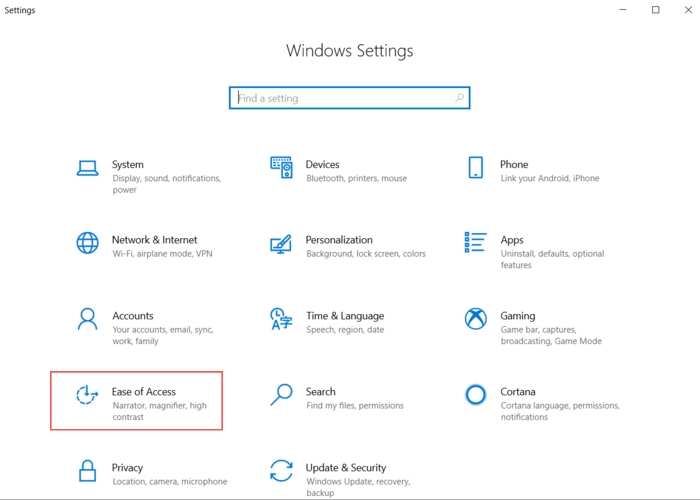Go to Update & Security title

(x=346, y=467)
